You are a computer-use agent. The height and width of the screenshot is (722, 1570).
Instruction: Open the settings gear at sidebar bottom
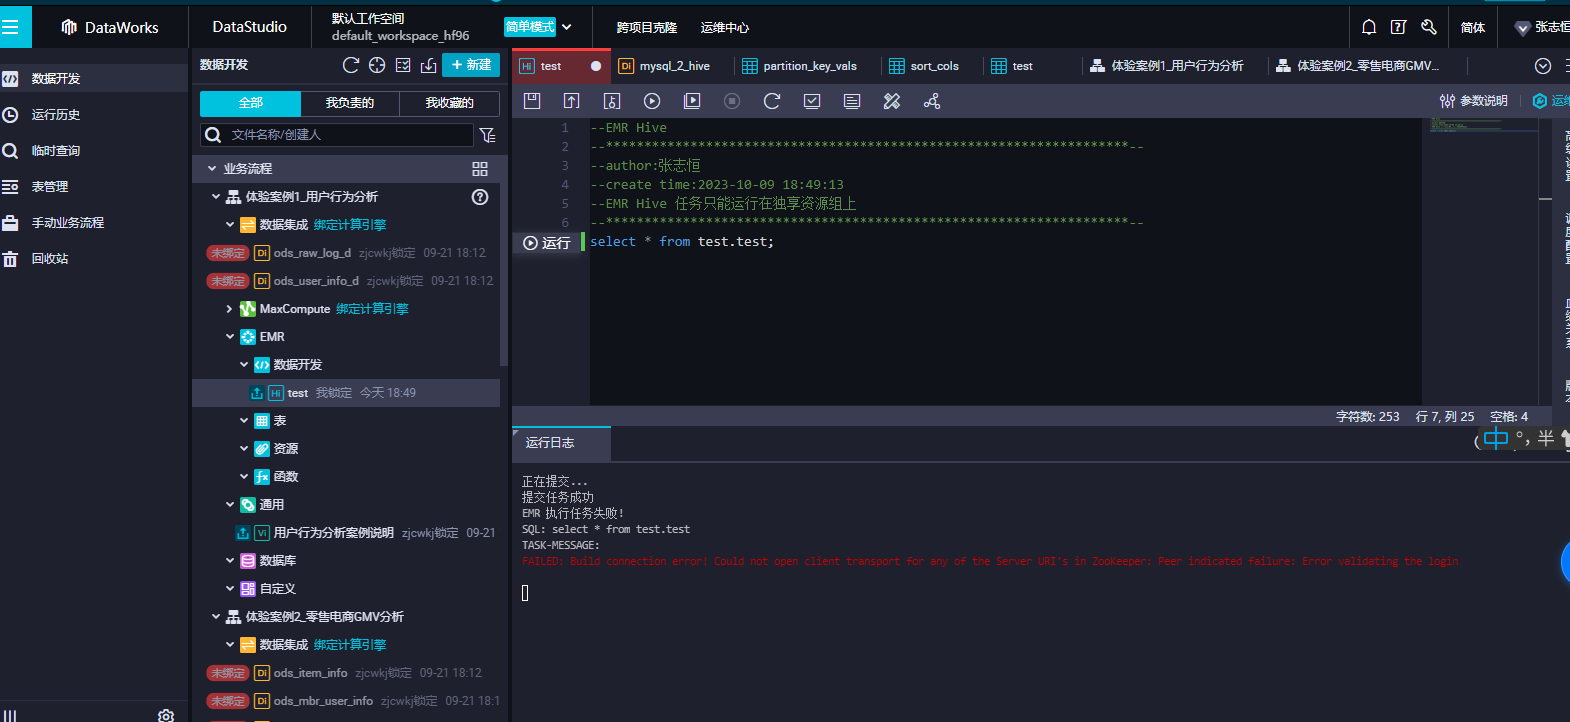pyautogui.click(x=166, y=715)
